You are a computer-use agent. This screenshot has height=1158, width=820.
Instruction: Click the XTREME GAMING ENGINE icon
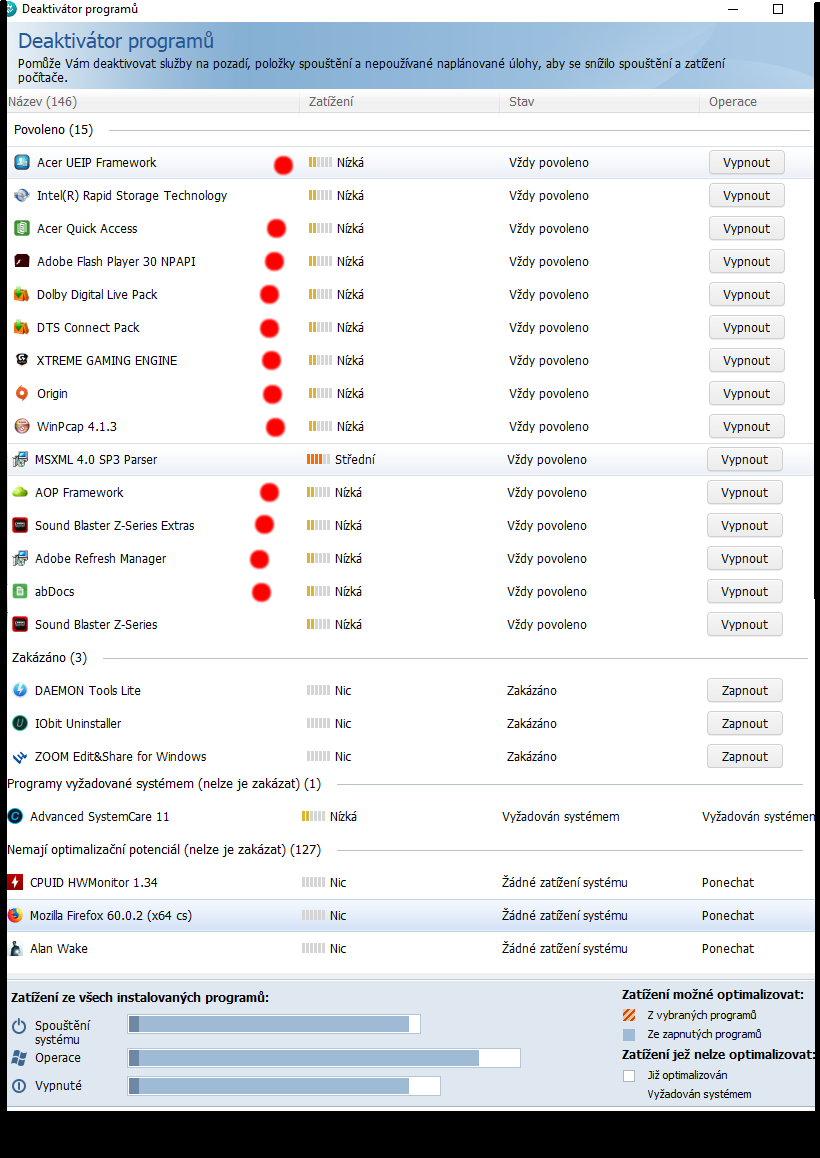pos(22,360)
